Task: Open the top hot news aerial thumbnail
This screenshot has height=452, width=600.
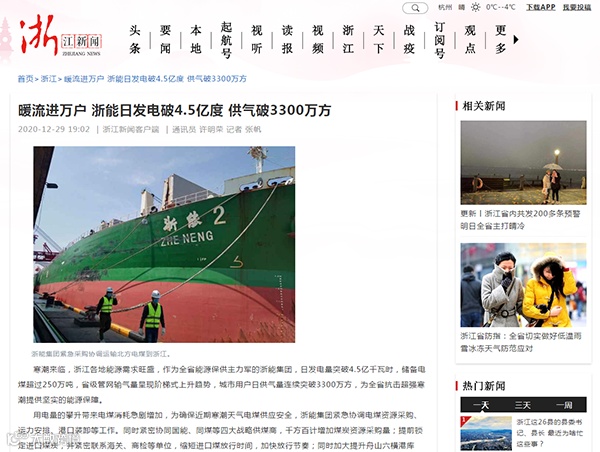Action: (x=486, y=433)
